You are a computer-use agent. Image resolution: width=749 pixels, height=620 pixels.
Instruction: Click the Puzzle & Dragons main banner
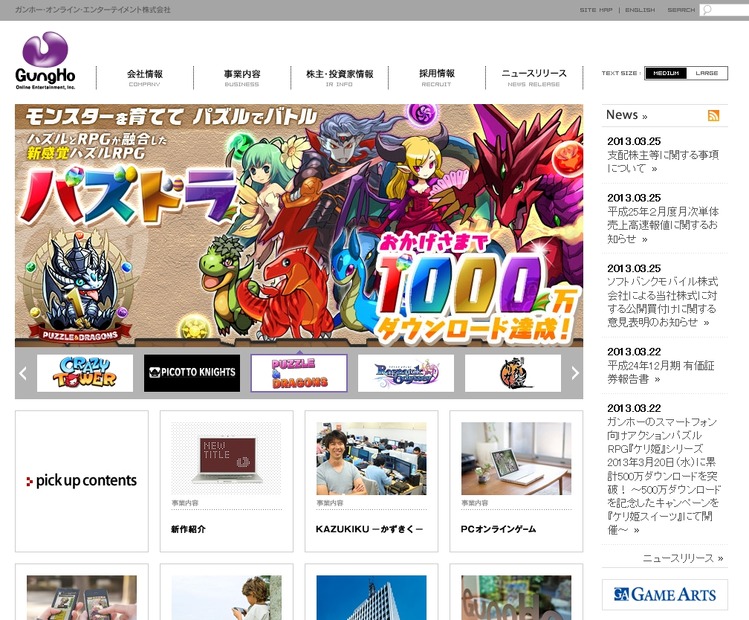[299, 225]
